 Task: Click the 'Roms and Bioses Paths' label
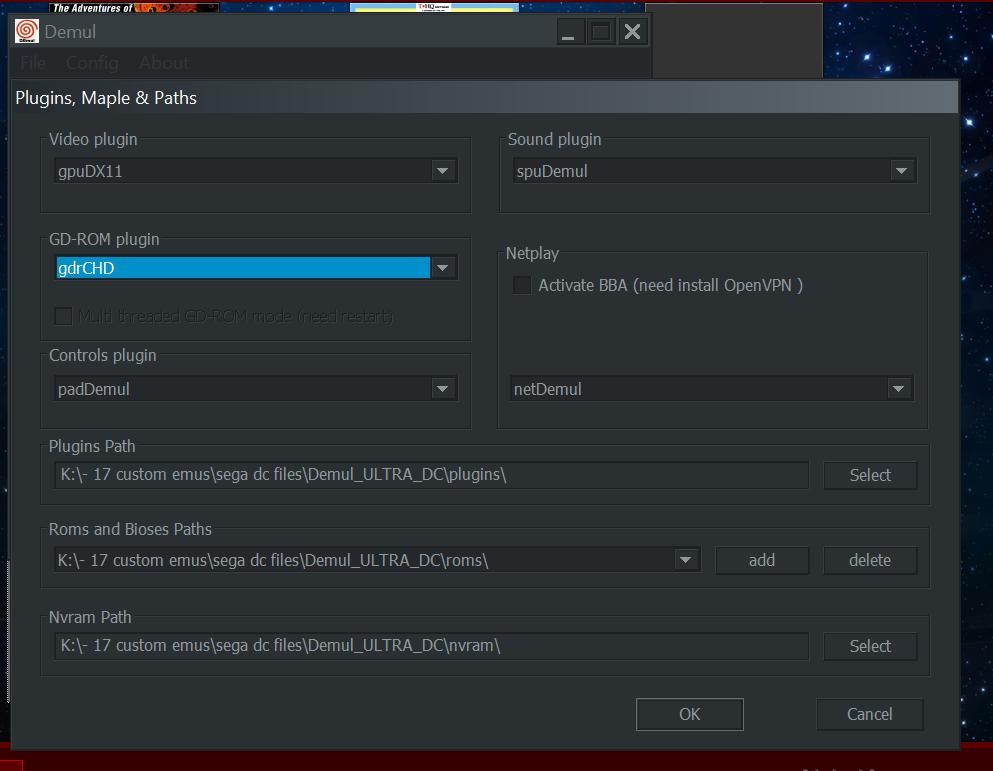(x=130, y=529)
